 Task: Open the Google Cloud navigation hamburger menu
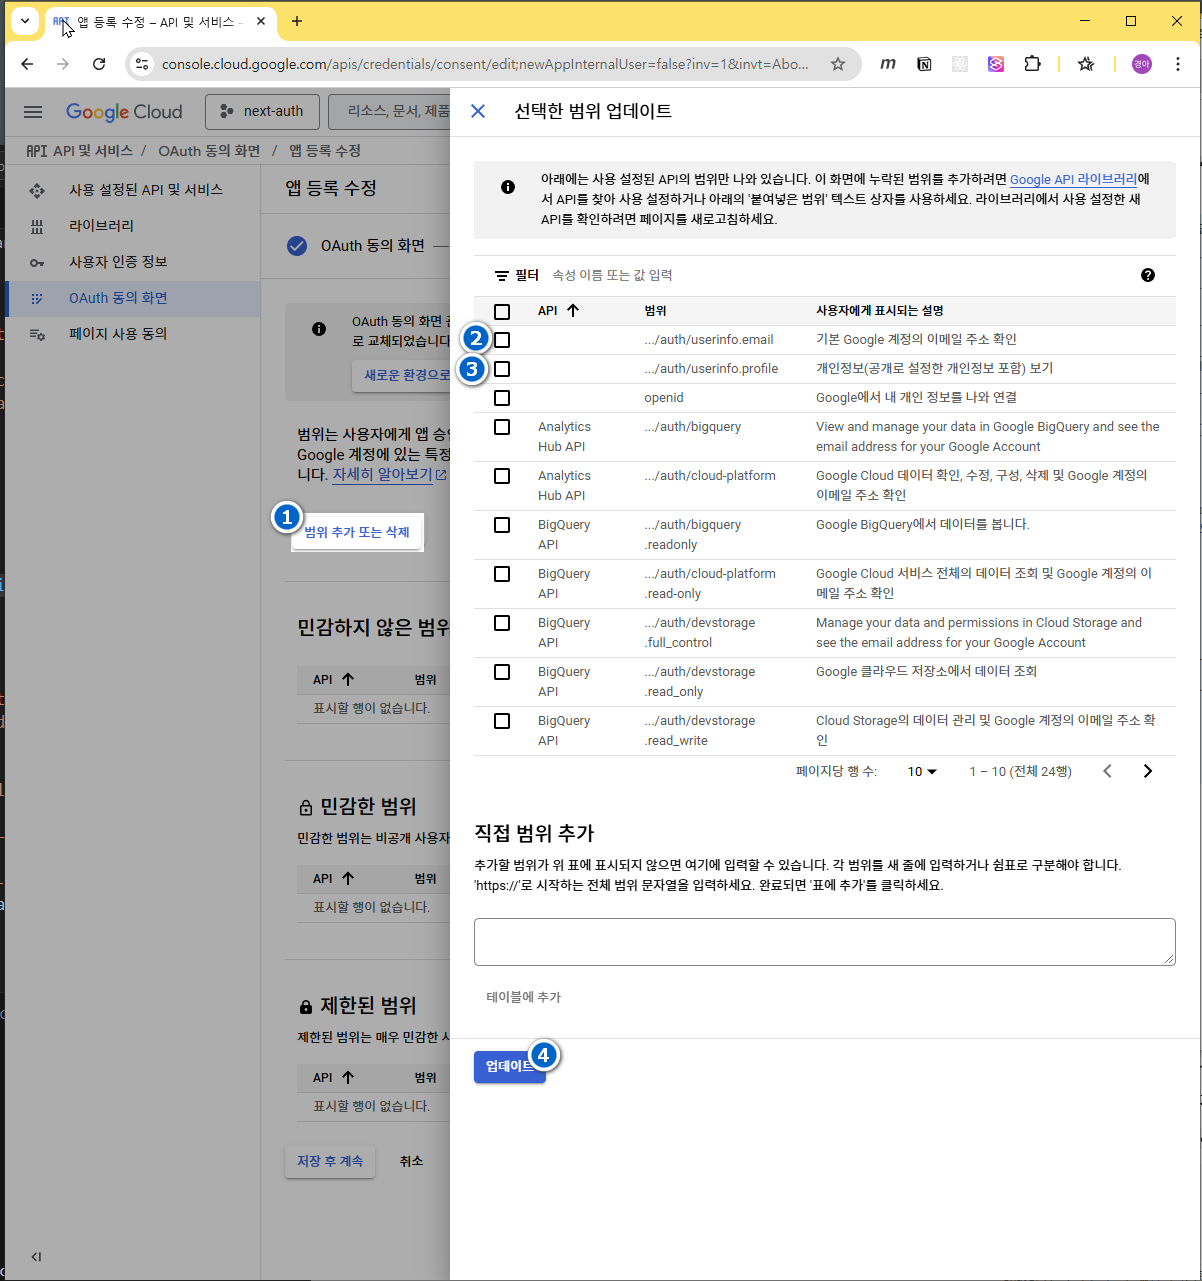pos(33,112)
